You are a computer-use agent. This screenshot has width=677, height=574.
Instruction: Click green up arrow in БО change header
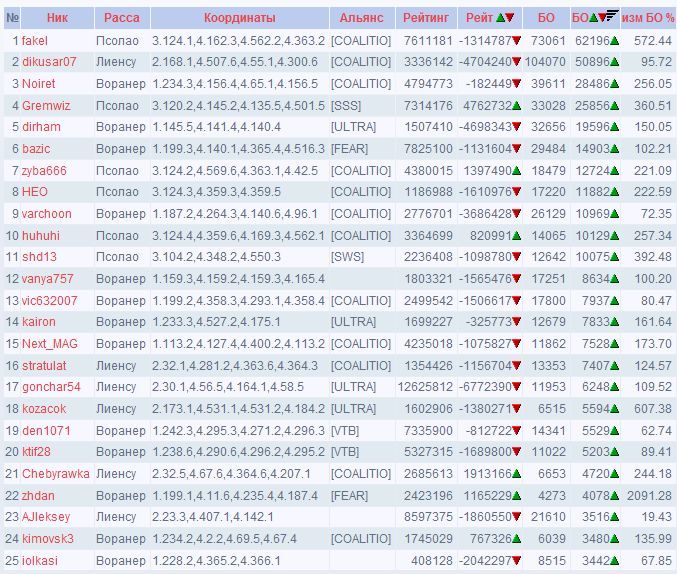coord(593,18)
